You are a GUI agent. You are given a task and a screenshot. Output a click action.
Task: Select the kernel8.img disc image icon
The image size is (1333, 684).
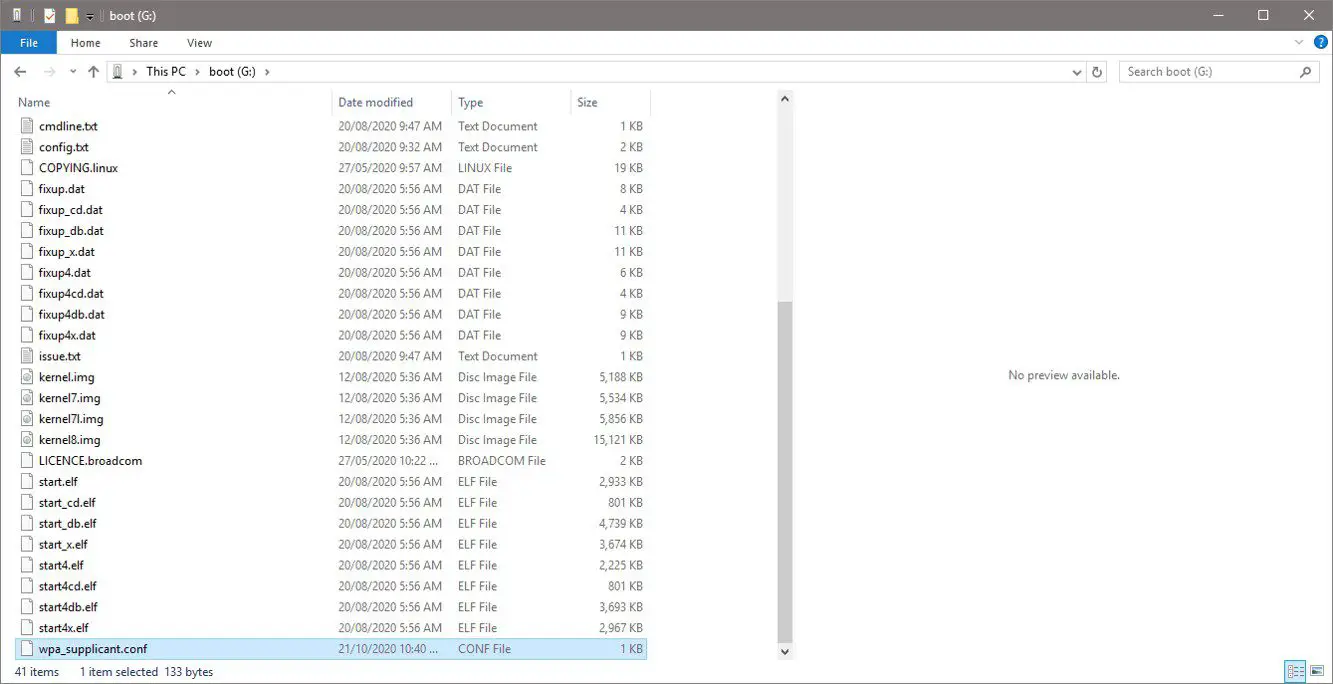tap(28, 440)
